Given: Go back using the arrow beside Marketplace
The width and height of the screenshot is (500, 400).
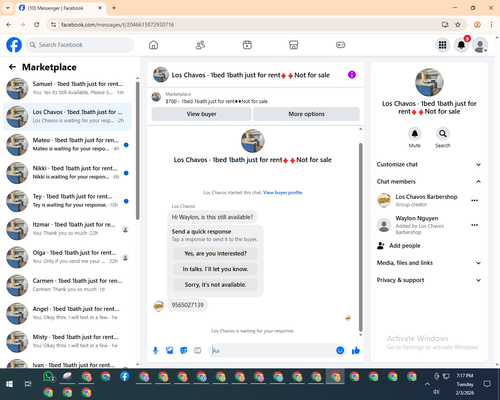Looking at the screenshot, I should [x=12, y=67].
